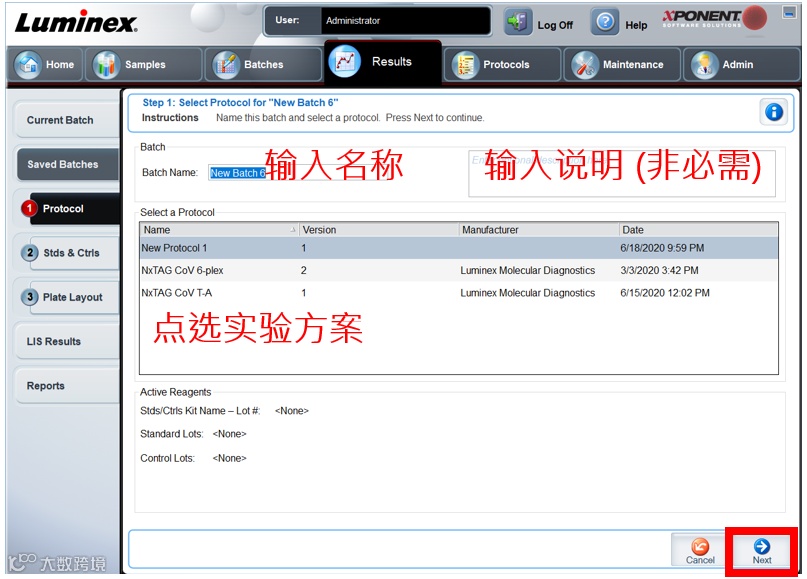
Task: Sort protocols by Manufacturer column header
Action: pyautogui.click(x=538, y=230)
